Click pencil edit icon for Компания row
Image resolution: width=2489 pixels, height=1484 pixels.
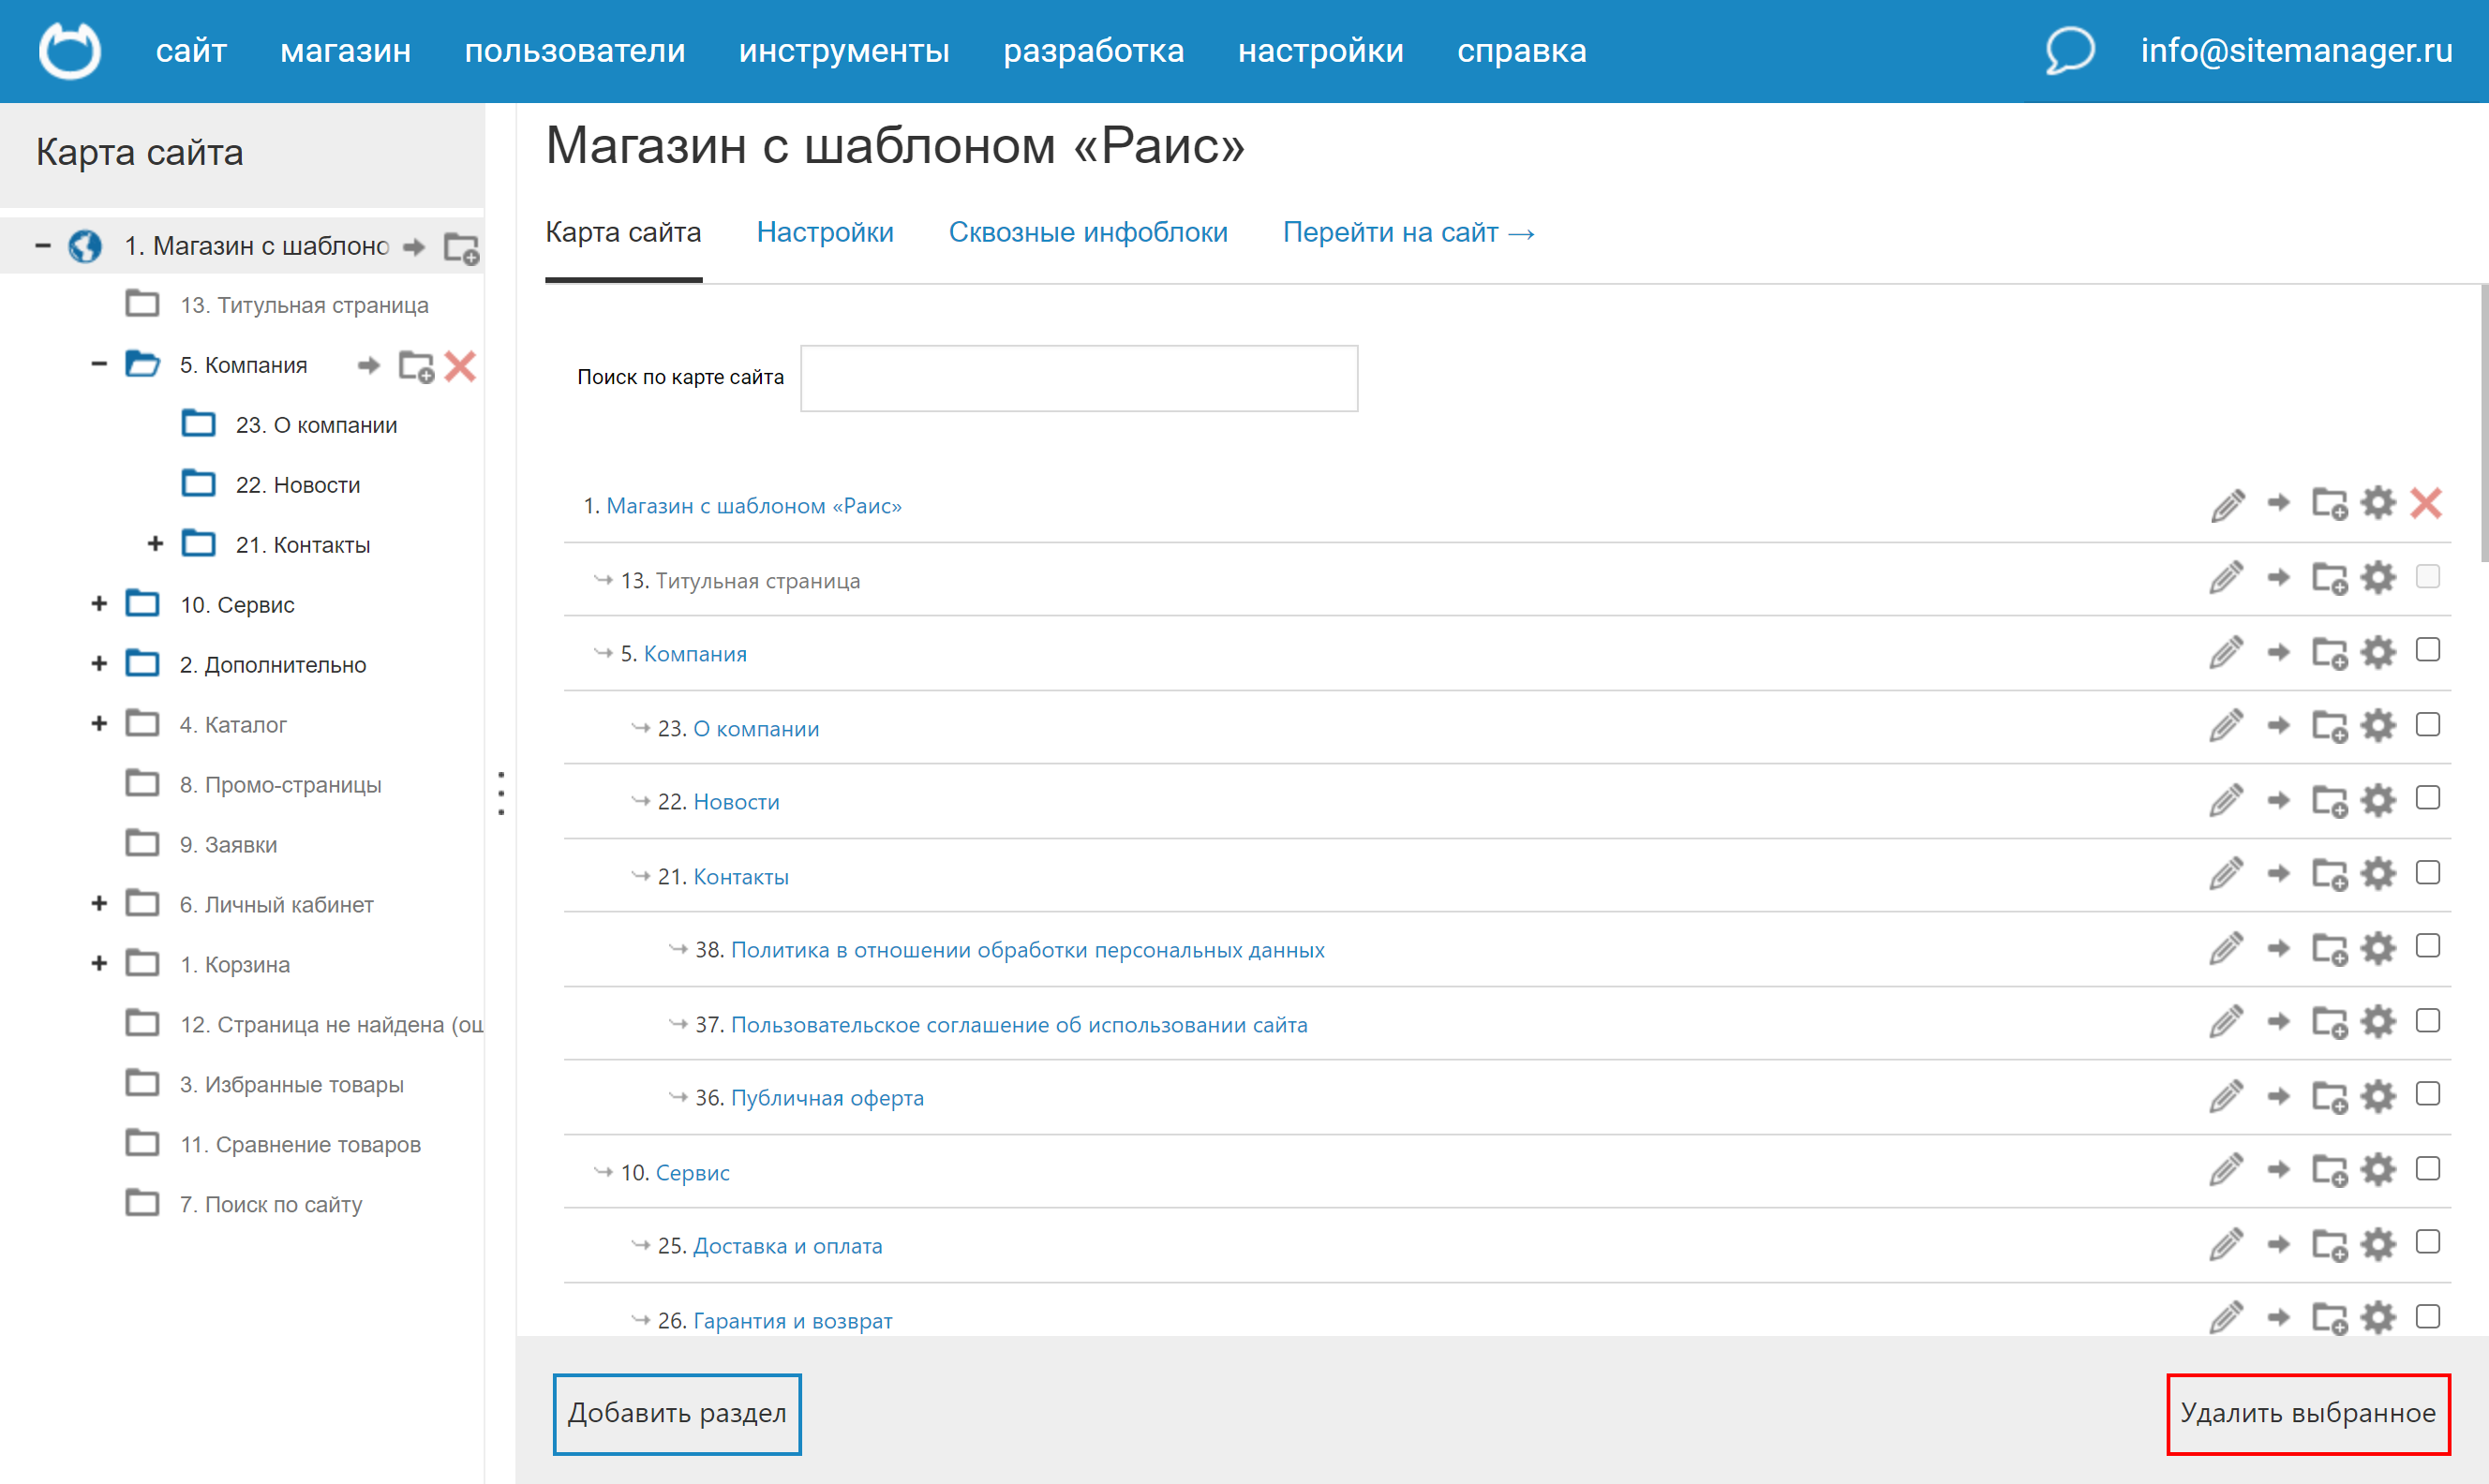point(2226,653)
